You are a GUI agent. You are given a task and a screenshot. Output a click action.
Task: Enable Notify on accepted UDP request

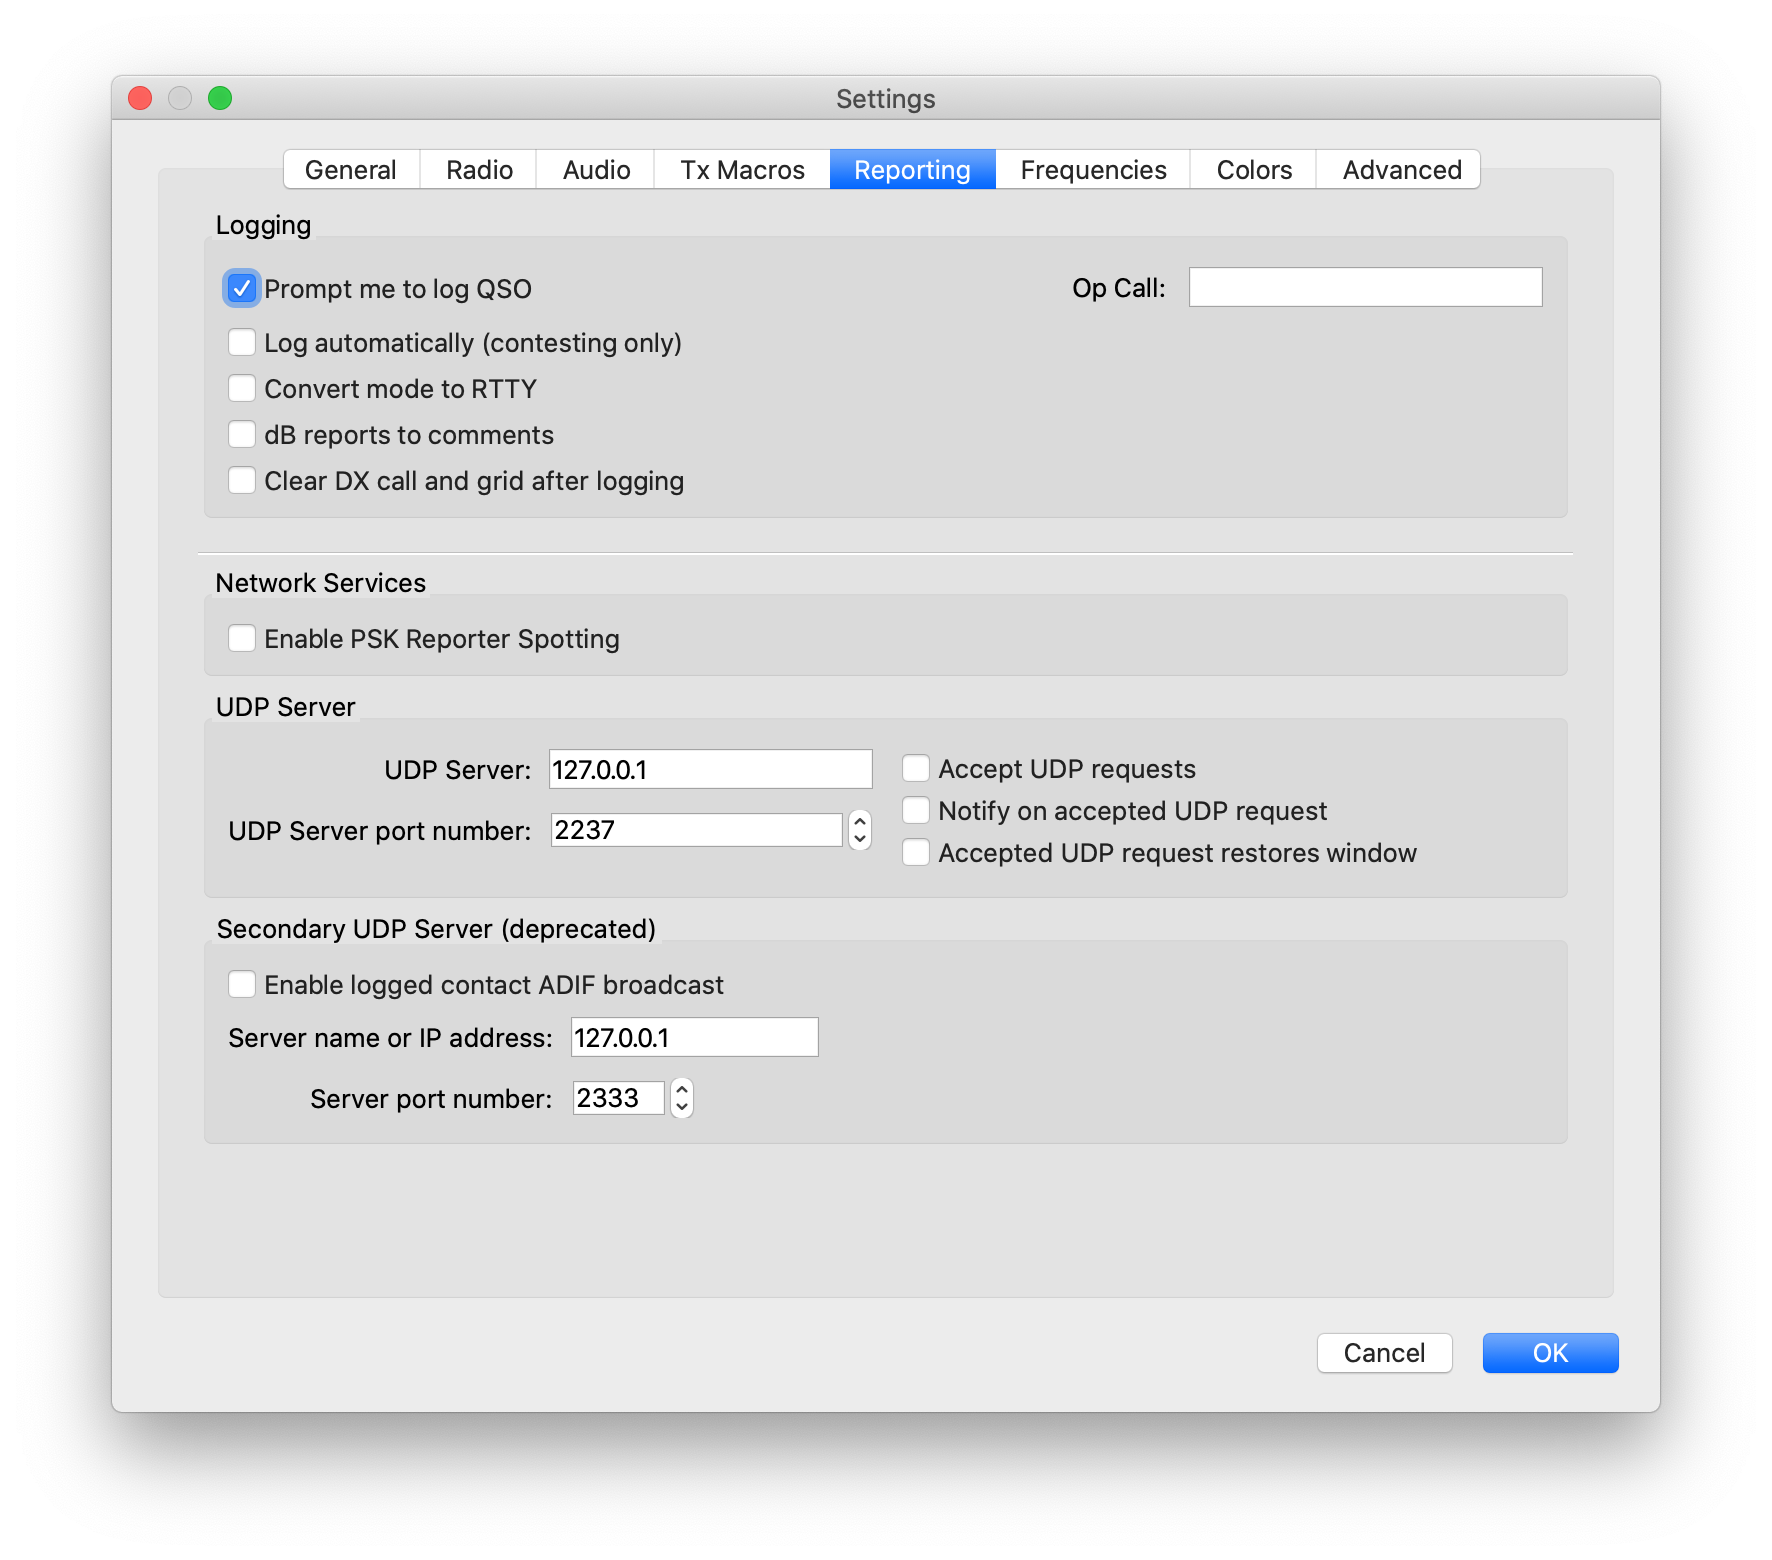click(916, 811)
